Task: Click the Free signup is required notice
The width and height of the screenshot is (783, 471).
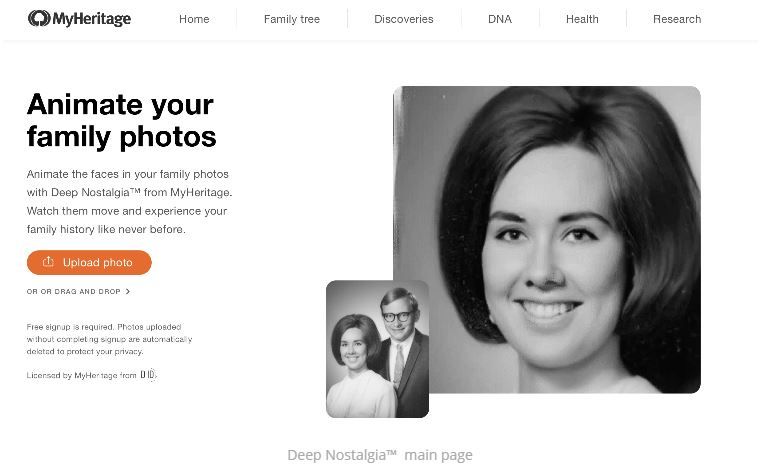Action: point(109,339)
